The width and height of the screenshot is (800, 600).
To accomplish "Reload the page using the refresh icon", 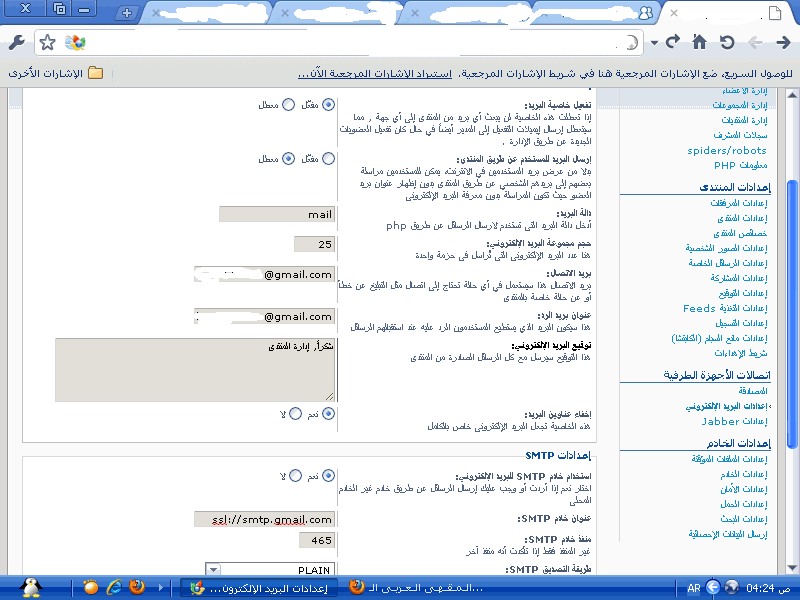I will [x=727, y=42].
